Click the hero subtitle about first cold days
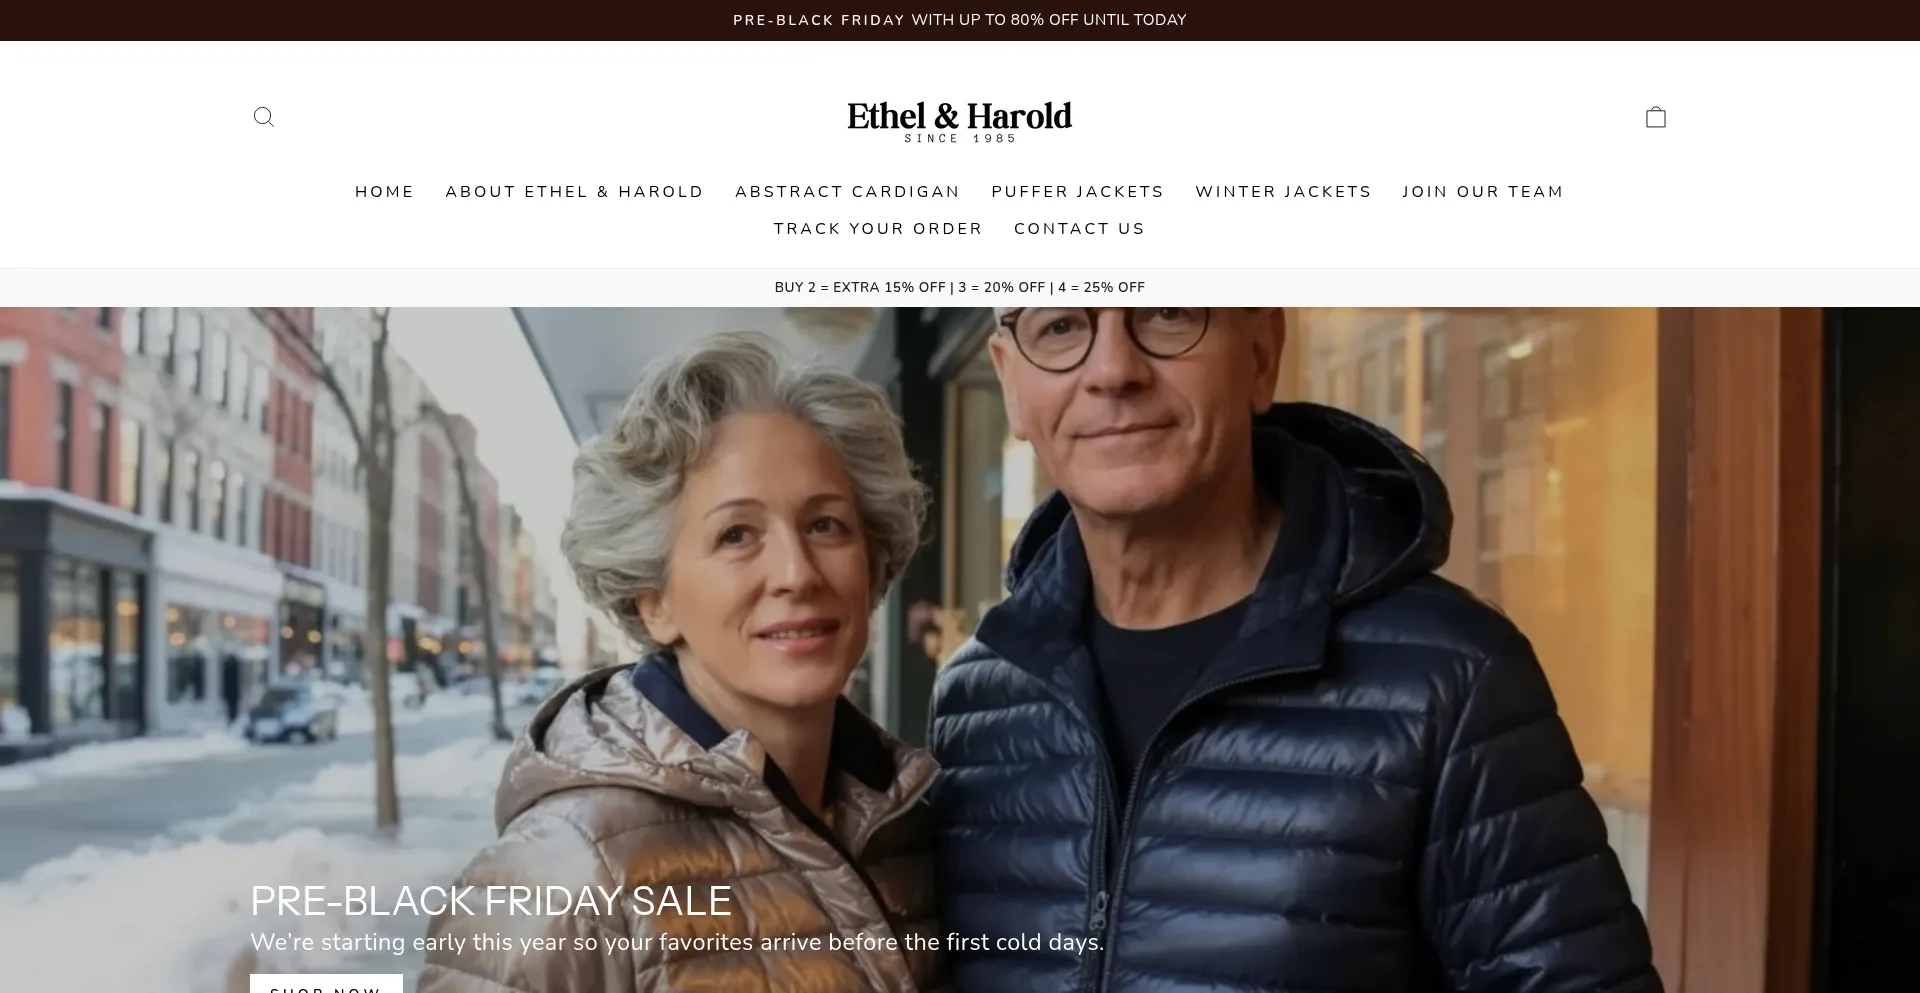Screen dimensions: 1920x993 point(677,942)
